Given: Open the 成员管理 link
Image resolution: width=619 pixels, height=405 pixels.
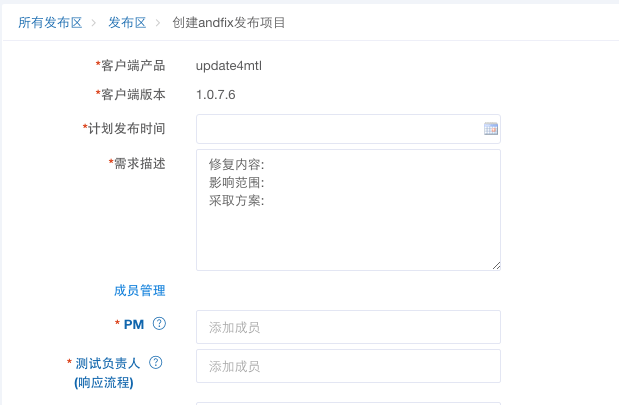Looking at the screenshot, I should click(139, 291).
